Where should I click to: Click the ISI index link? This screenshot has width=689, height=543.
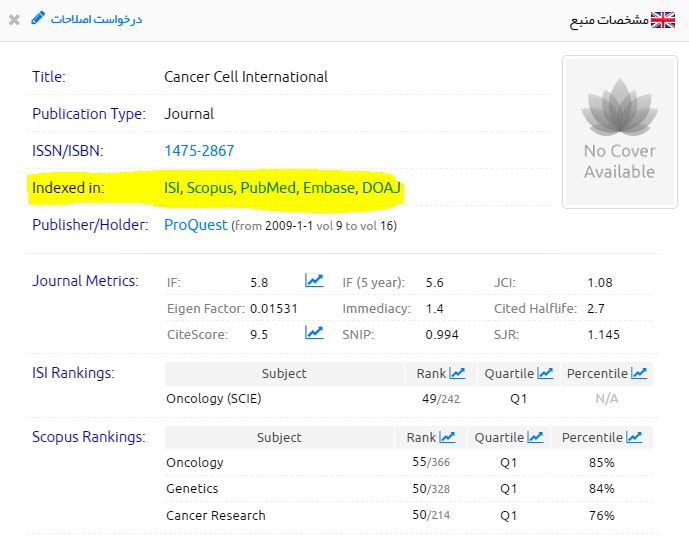click(x=172, y=187)
